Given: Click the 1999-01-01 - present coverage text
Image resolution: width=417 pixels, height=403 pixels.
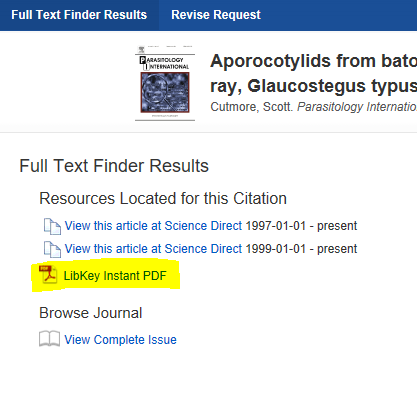Looking at the screenshot, I should 301,249.
